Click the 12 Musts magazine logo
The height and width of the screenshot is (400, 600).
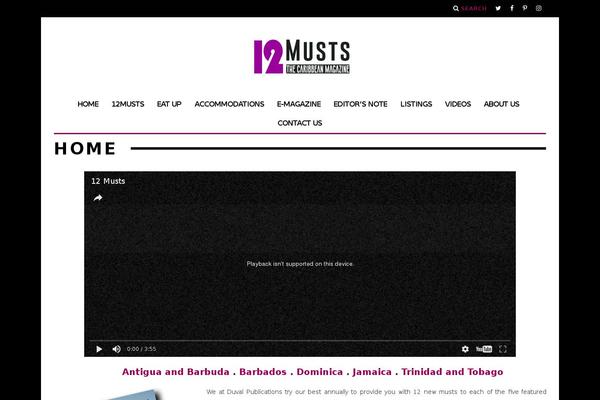[x=302, y=57]
